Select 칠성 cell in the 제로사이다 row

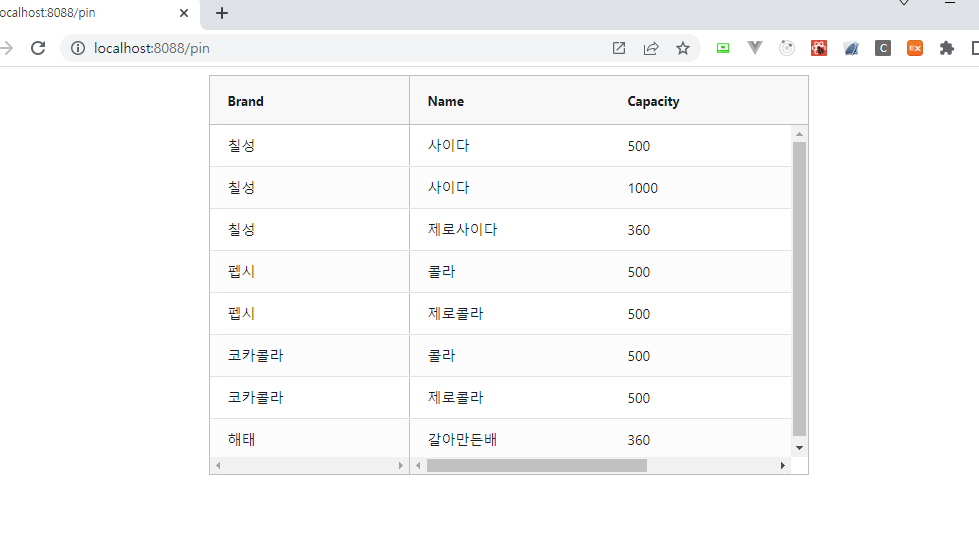[310, 229]
